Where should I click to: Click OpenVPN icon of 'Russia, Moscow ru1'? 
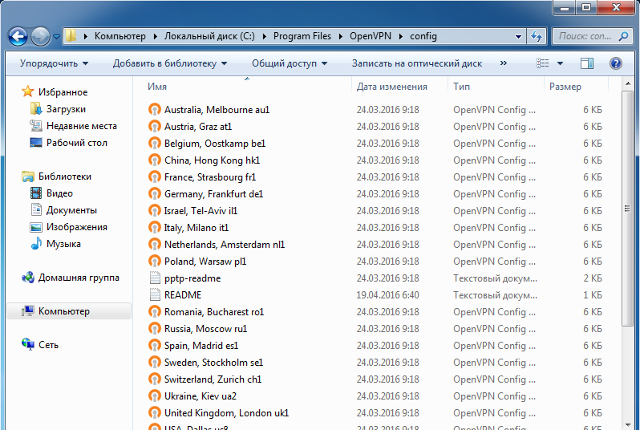pos(154,329)
